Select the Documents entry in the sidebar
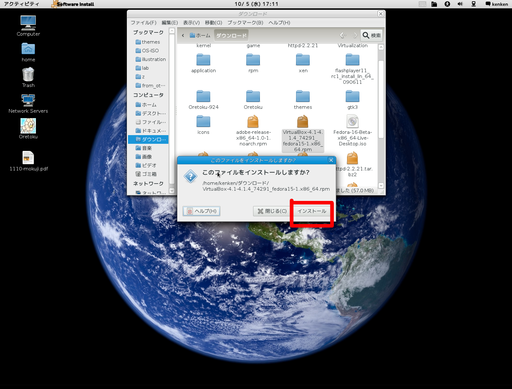The height and width of the screenshot is (389, 512). [x=151, y=131]
